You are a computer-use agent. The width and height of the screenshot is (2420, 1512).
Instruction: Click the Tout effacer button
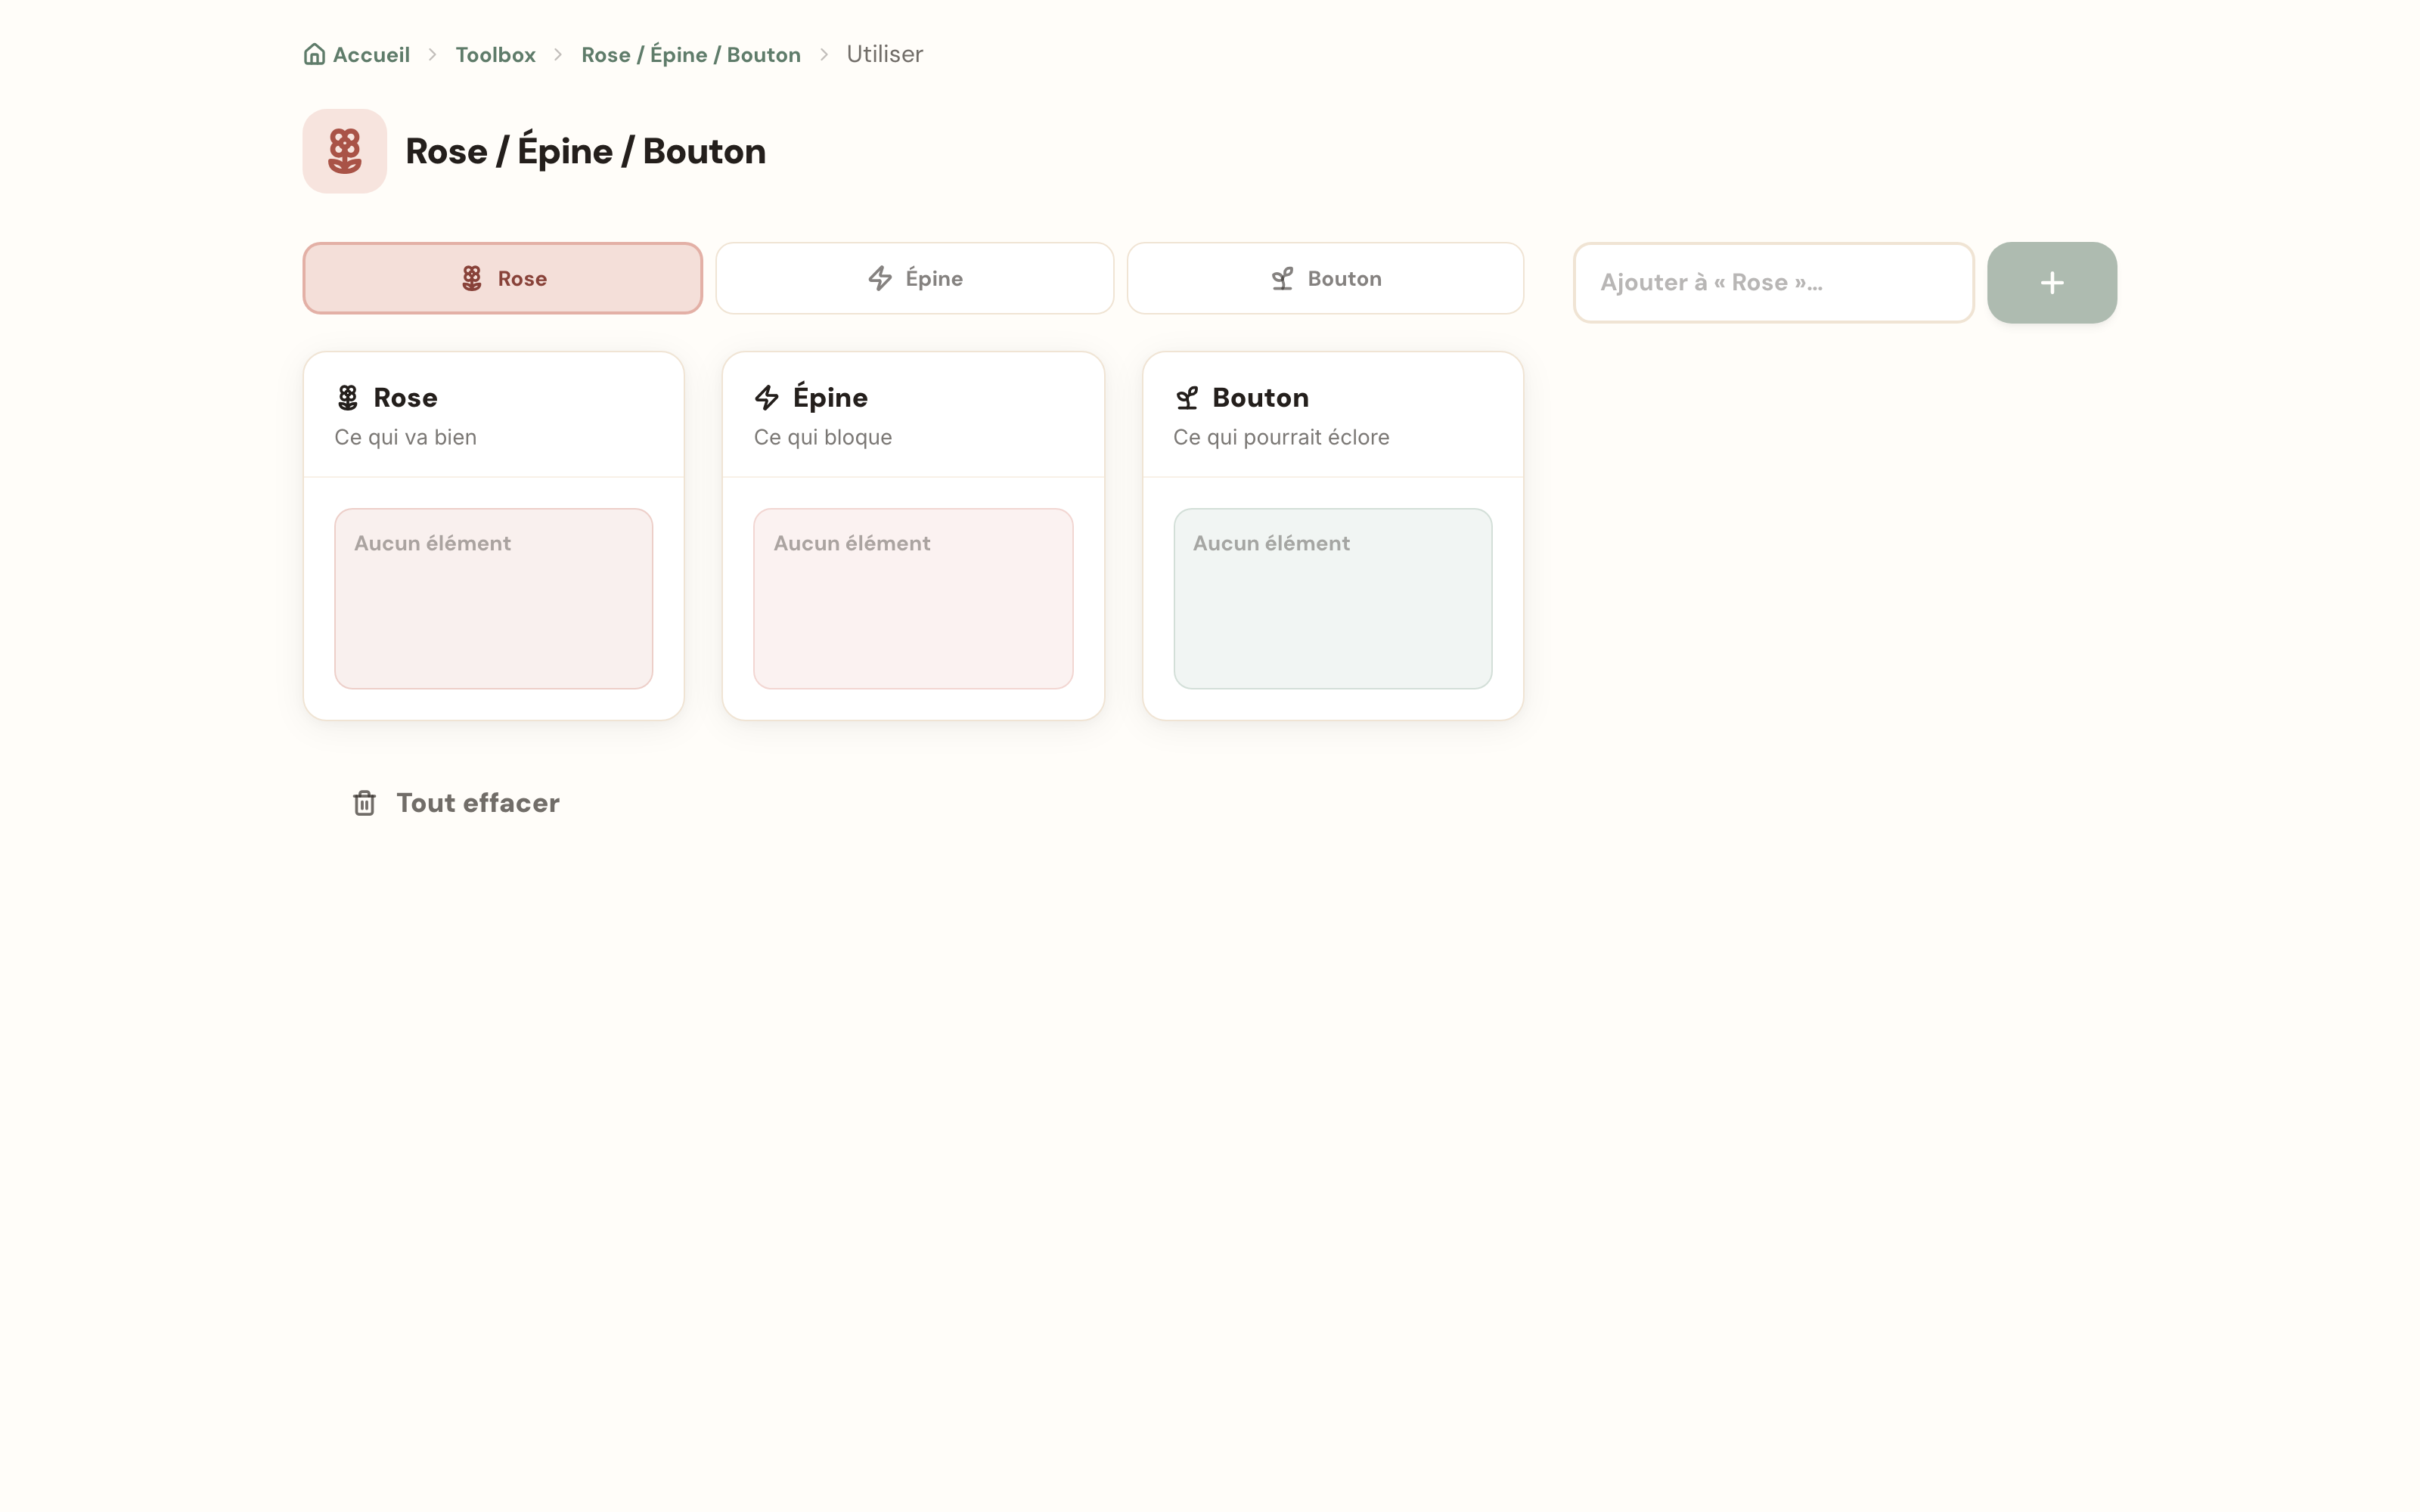pos(456,803)
